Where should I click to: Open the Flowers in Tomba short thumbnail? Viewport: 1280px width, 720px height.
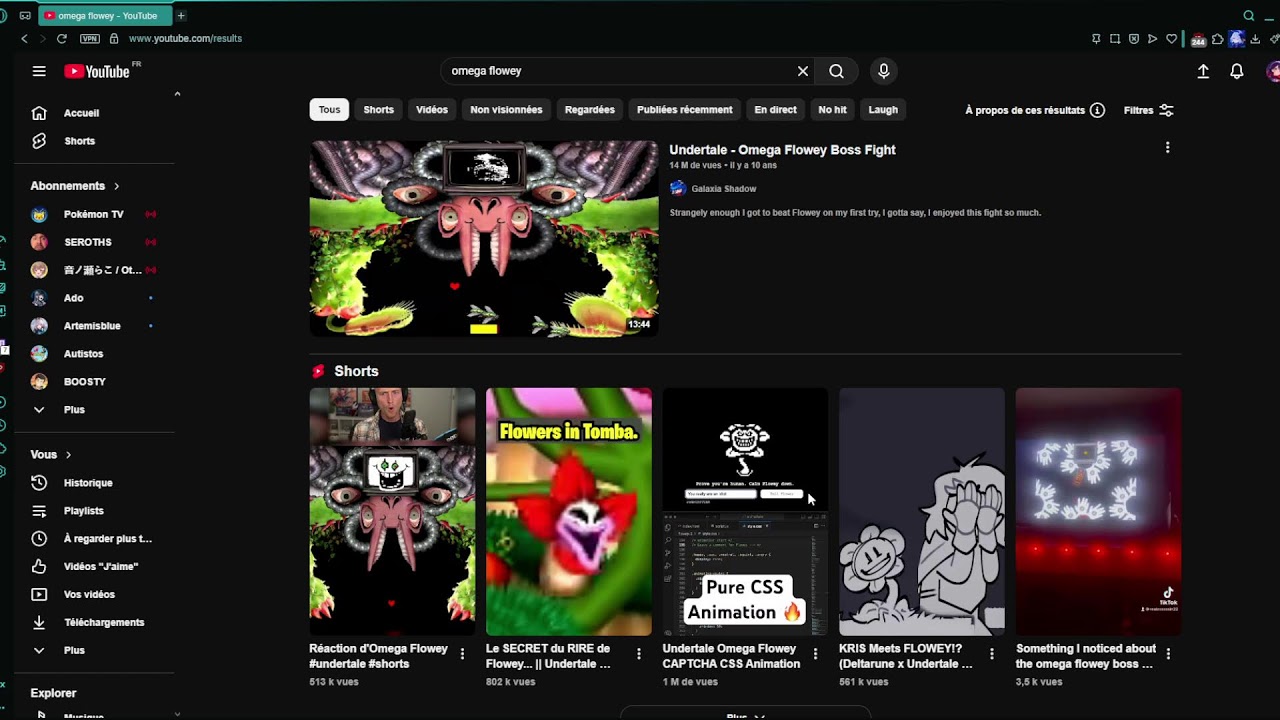pyautogui.click(x=569, y=512)
